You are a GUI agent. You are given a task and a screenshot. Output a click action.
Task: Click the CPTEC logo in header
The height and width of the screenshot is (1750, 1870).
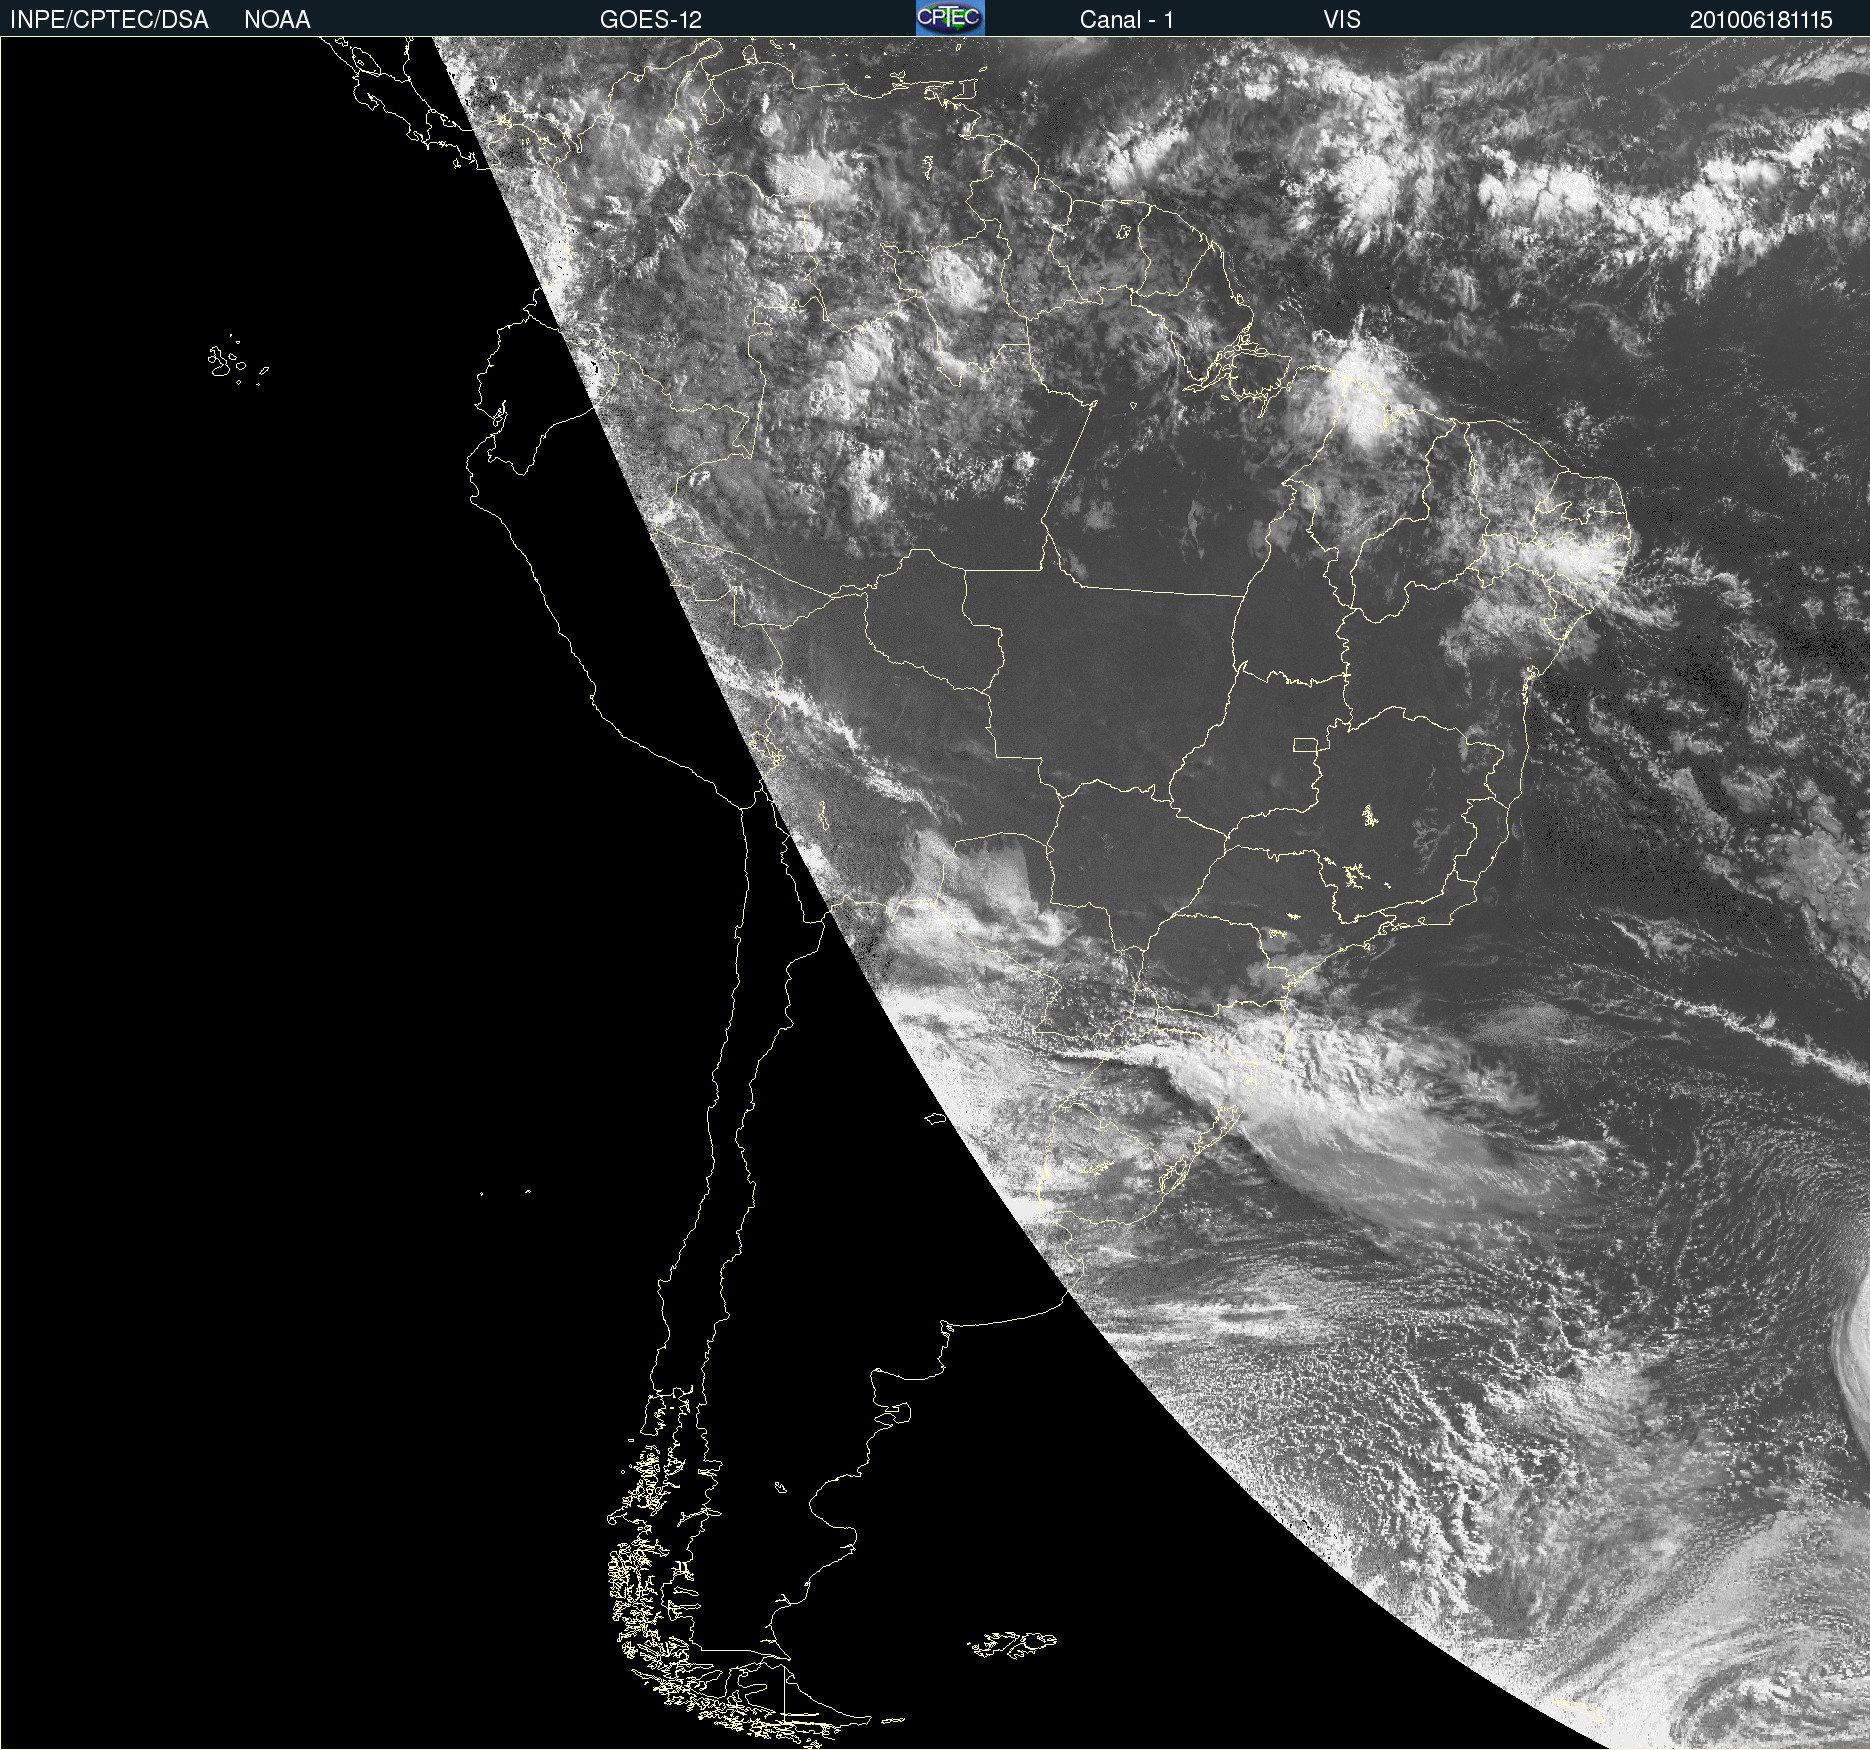pyautogui.click(x=950, y=18)
